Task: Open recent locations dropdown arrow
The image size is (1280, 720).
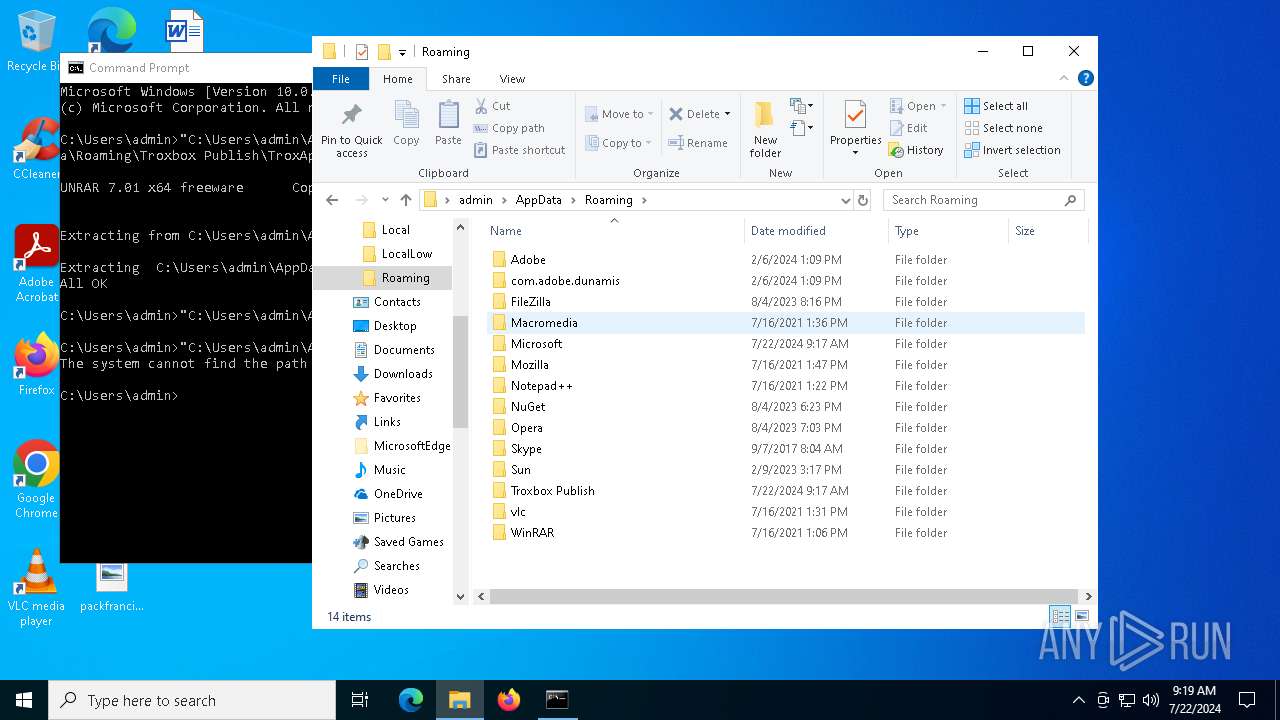Action: click(x=385, y=200)
